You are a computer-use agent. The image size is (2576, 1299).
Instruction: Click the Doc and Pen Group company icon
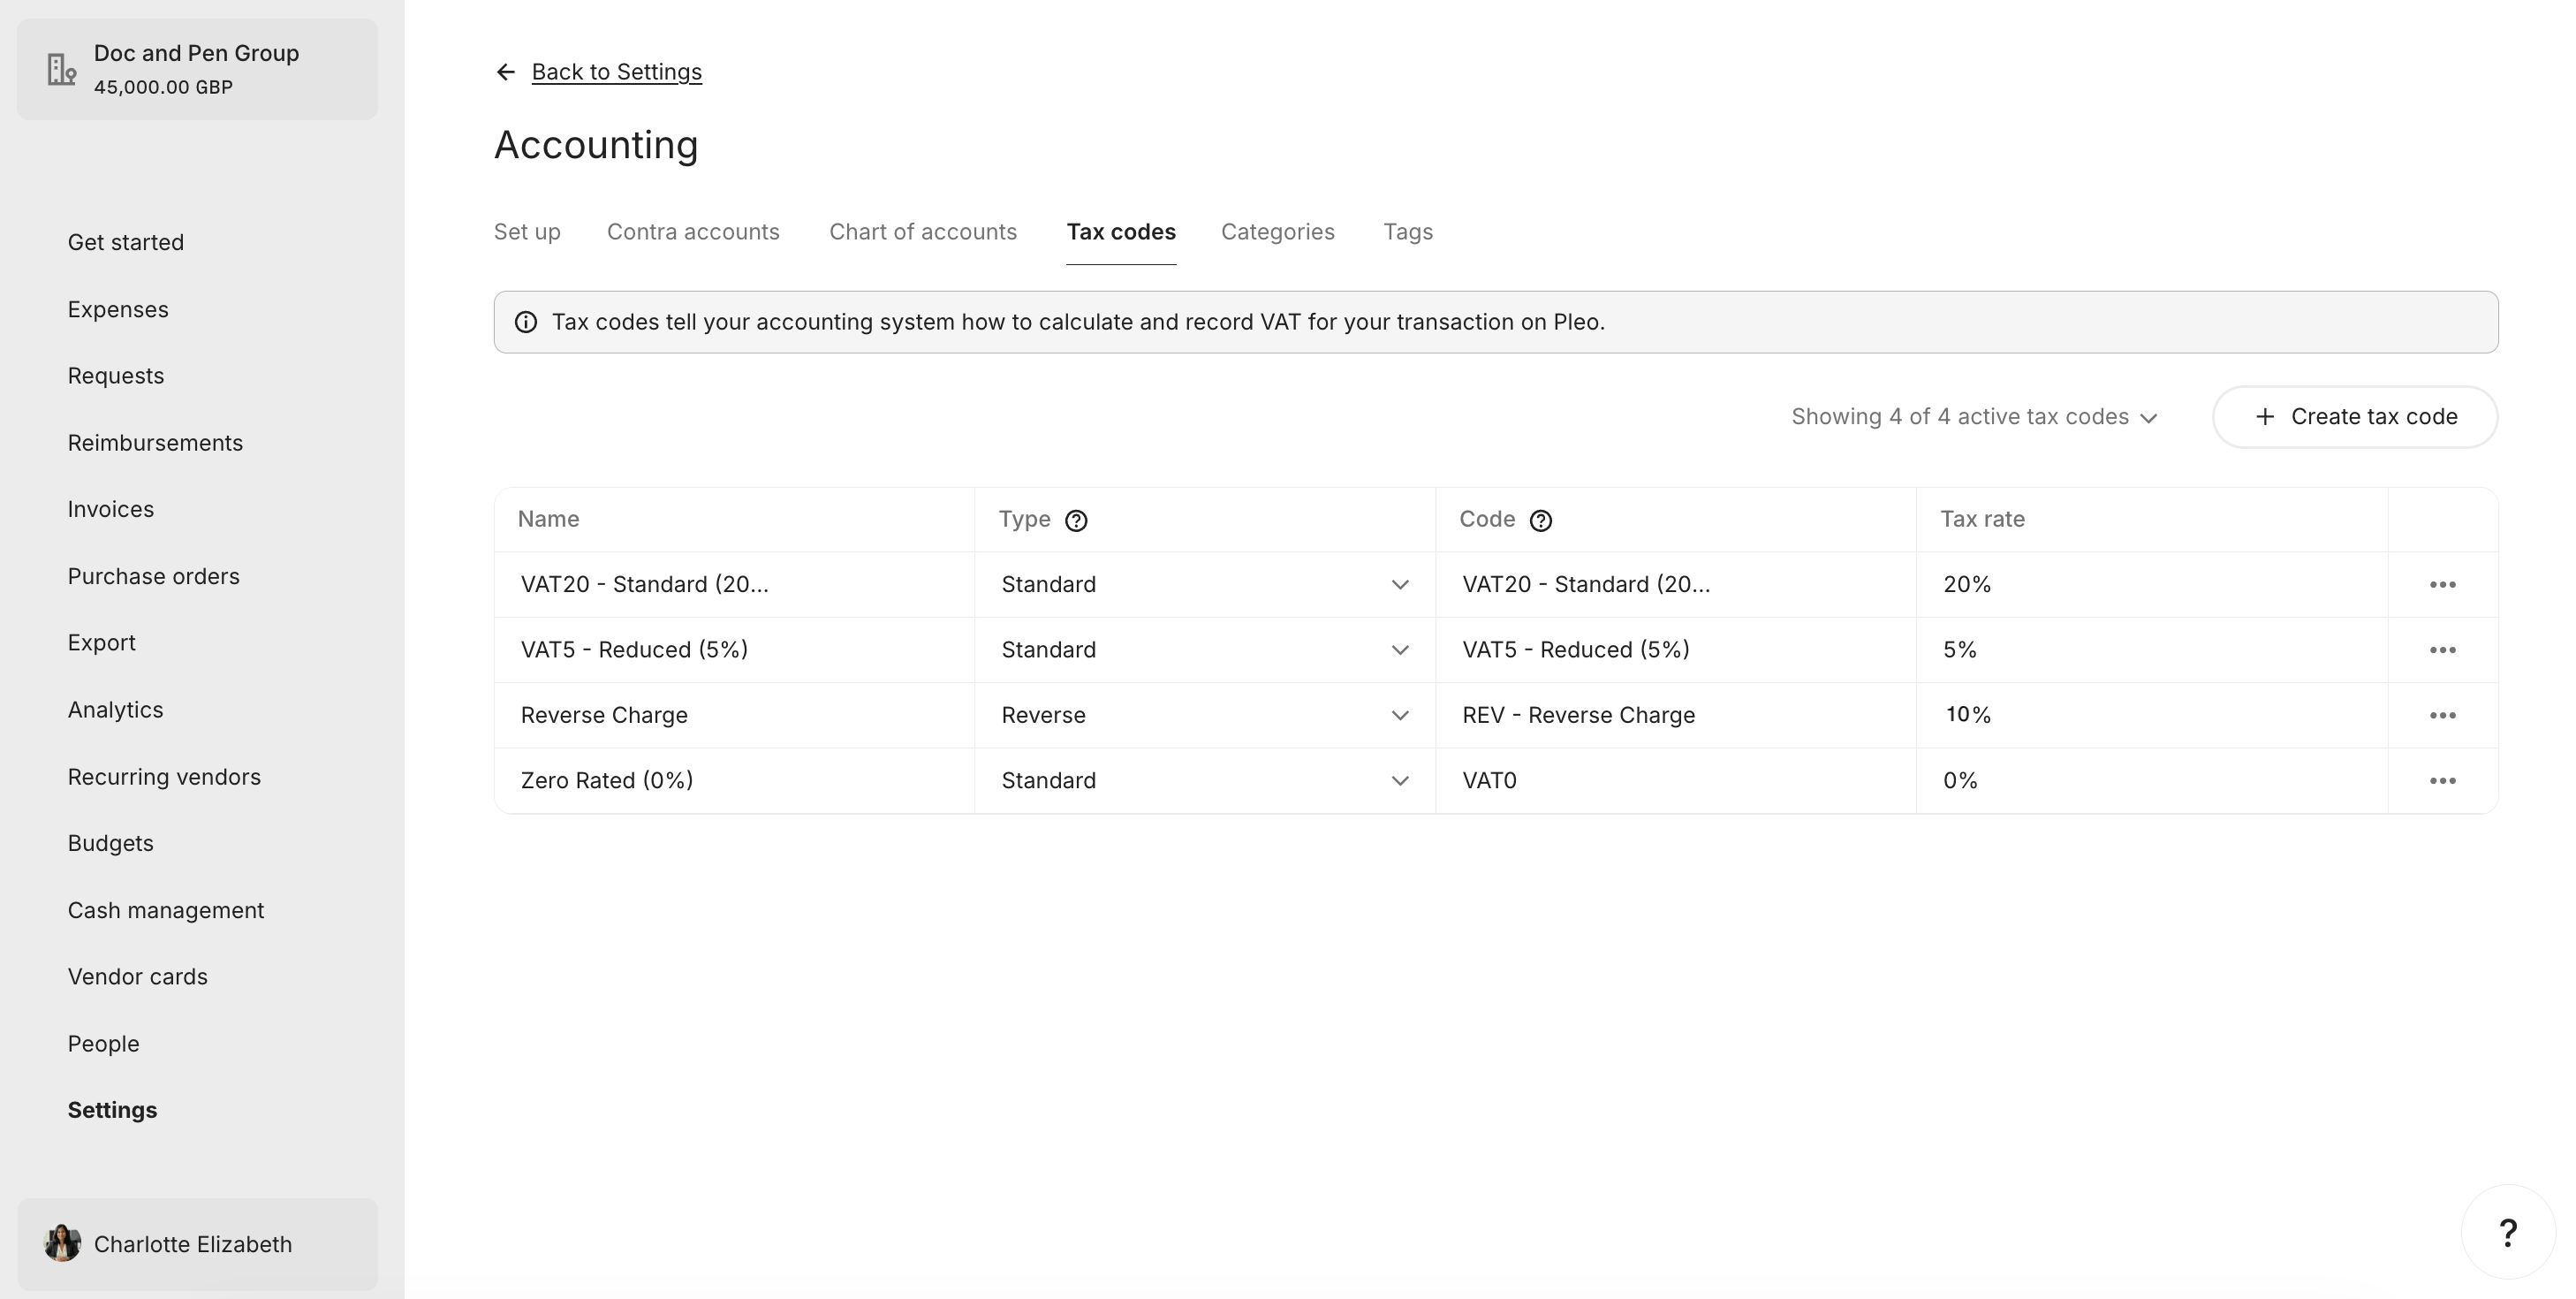point(62,69)
